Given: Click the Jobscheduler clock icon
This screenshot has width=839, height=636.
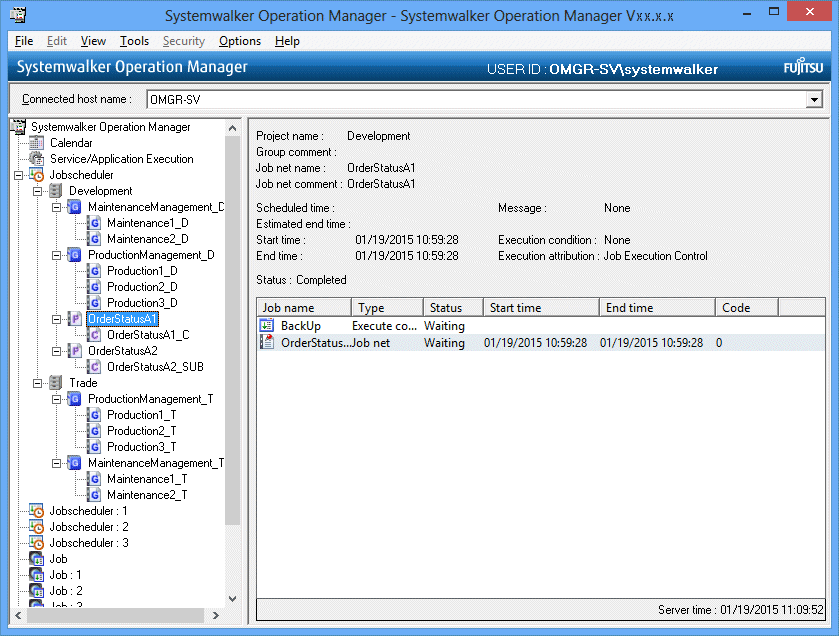Looking at the screenshot, I should point(37,175).
